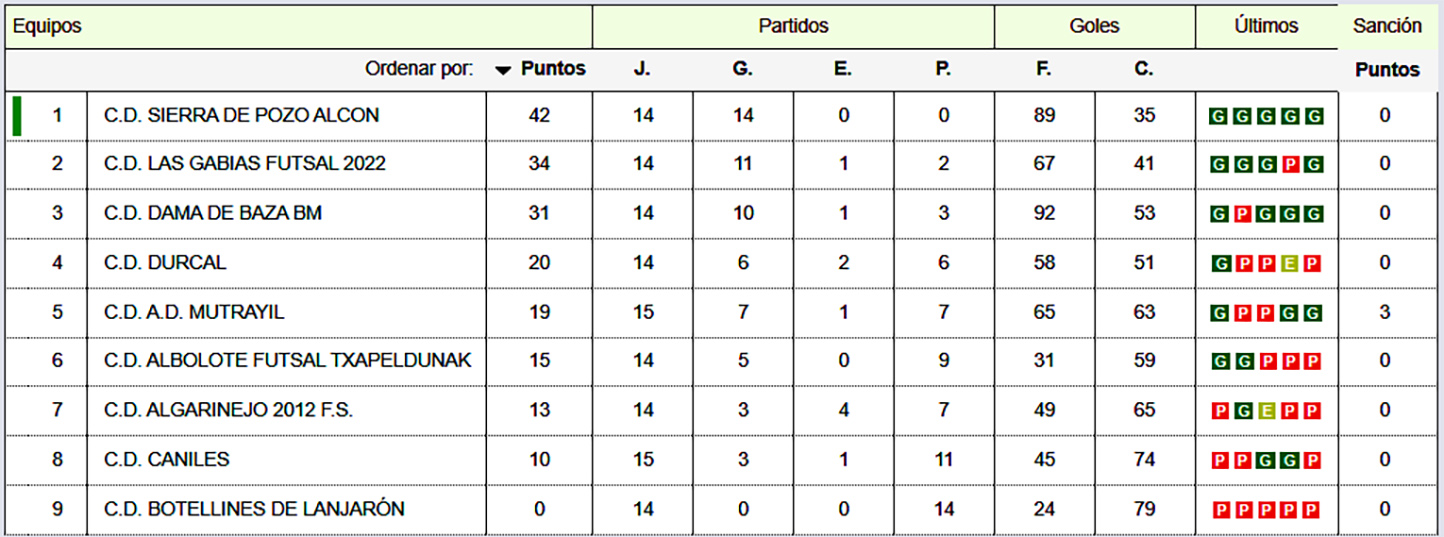Click the sort arrow next to Puntos
Image resolution: width=1444 pixels, height=537 pixels.
503,70
